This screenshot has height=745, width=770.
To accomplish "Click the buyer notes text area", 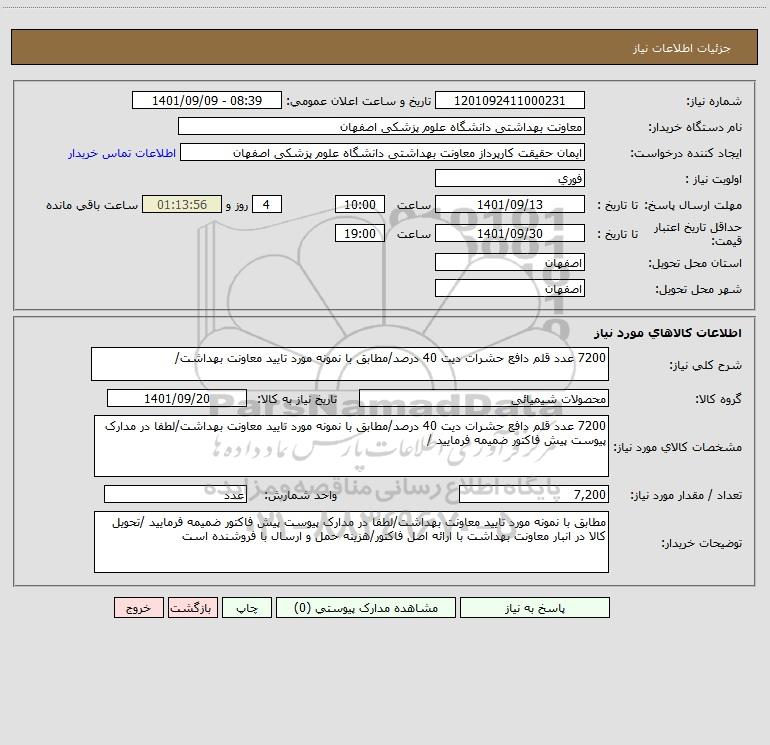I will (x=351, y=542).
